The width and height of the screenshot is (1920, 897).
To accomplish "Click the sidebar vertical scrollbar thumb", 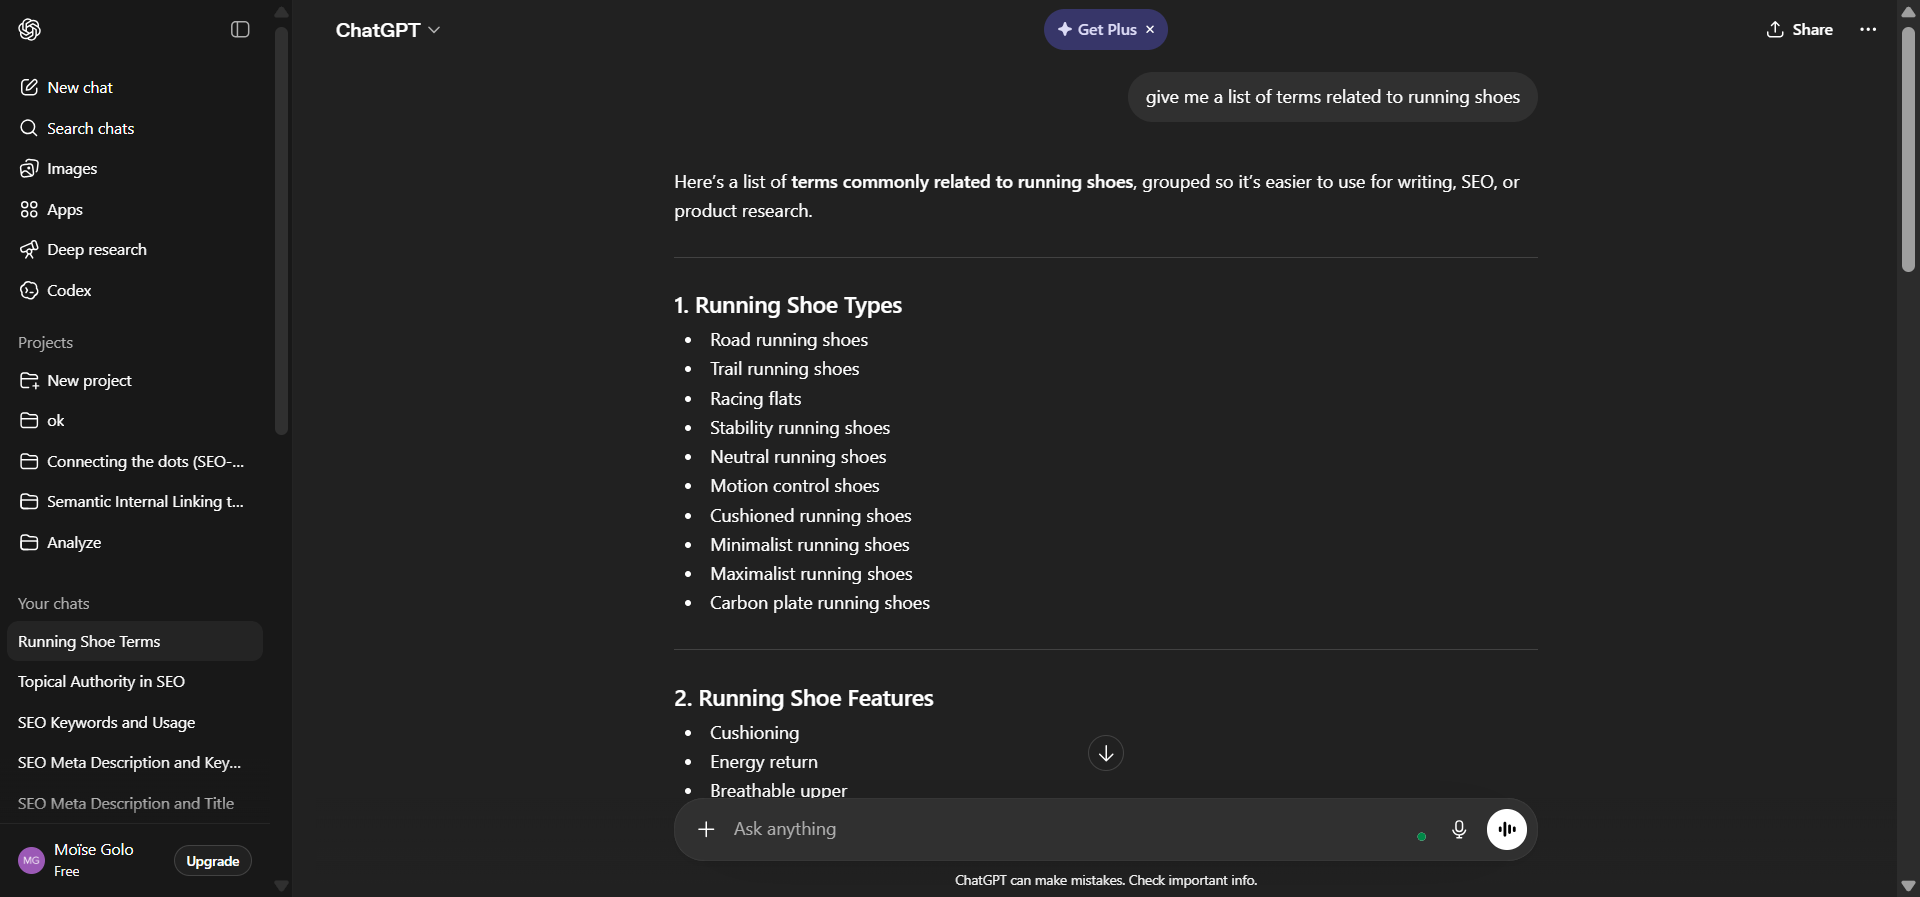I will tap(281, 230).
